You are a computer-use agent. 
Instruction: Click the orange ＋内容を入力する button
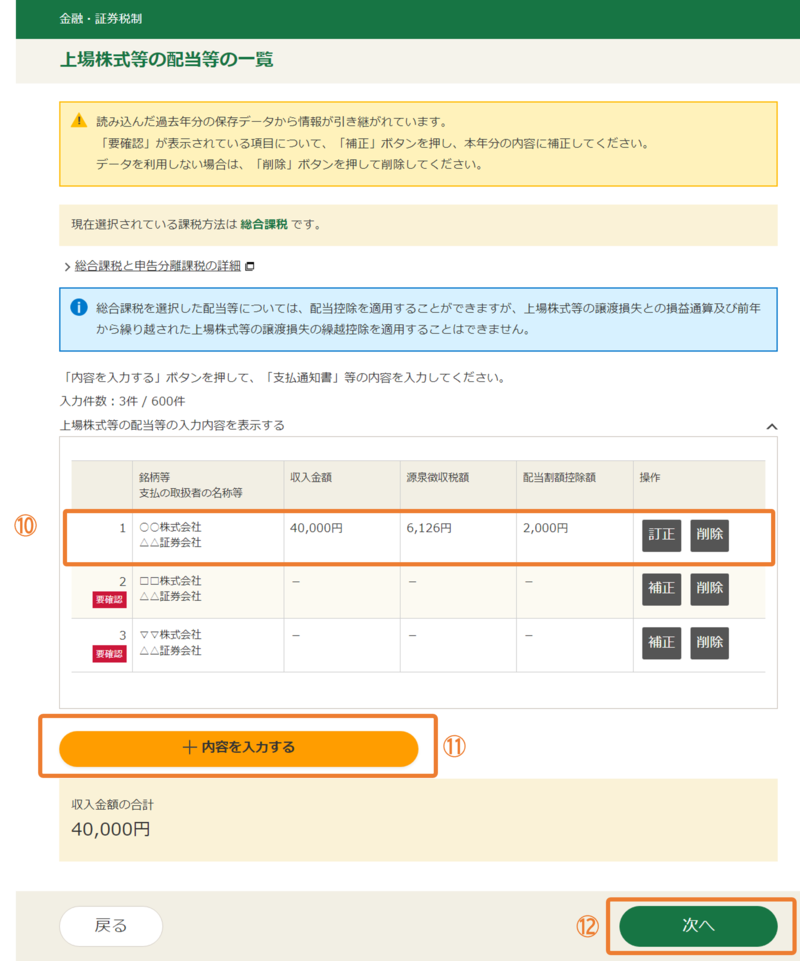tap(238, 748)
